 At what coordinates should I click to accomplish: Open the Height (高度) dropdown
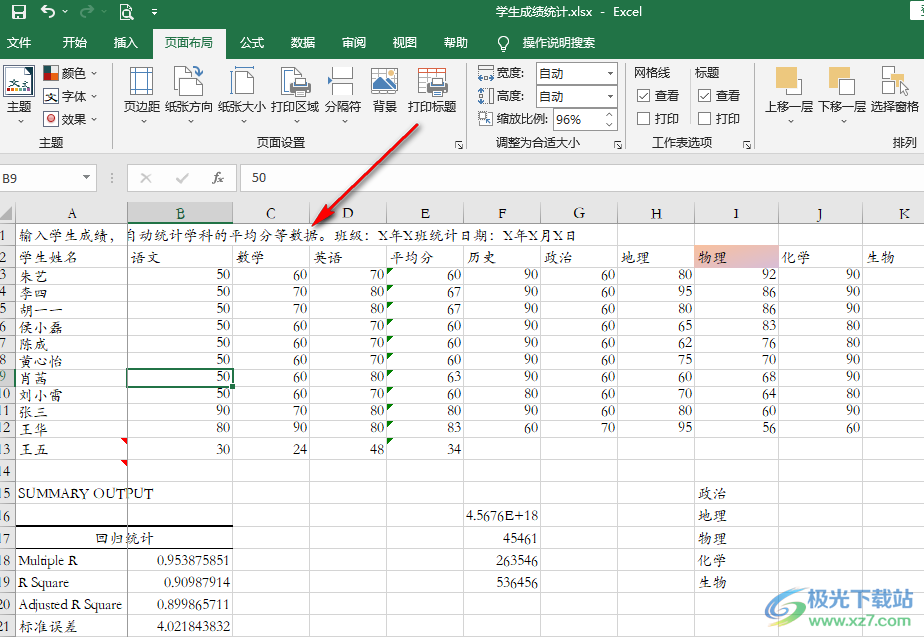(x=610, y=96)
